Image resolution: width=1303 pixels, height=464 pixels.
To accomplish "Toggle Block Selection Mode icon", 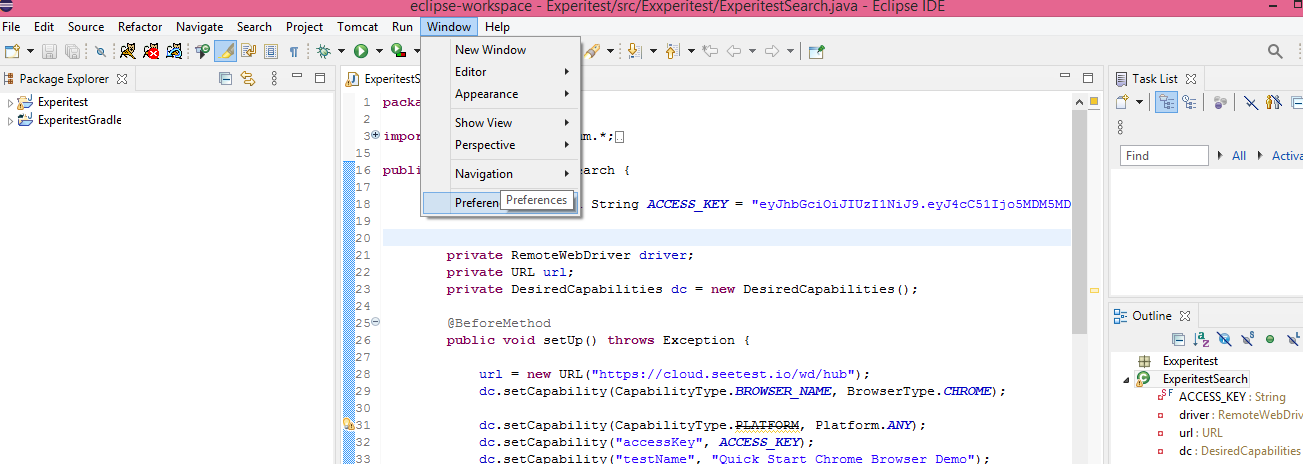I will point(270,51).
